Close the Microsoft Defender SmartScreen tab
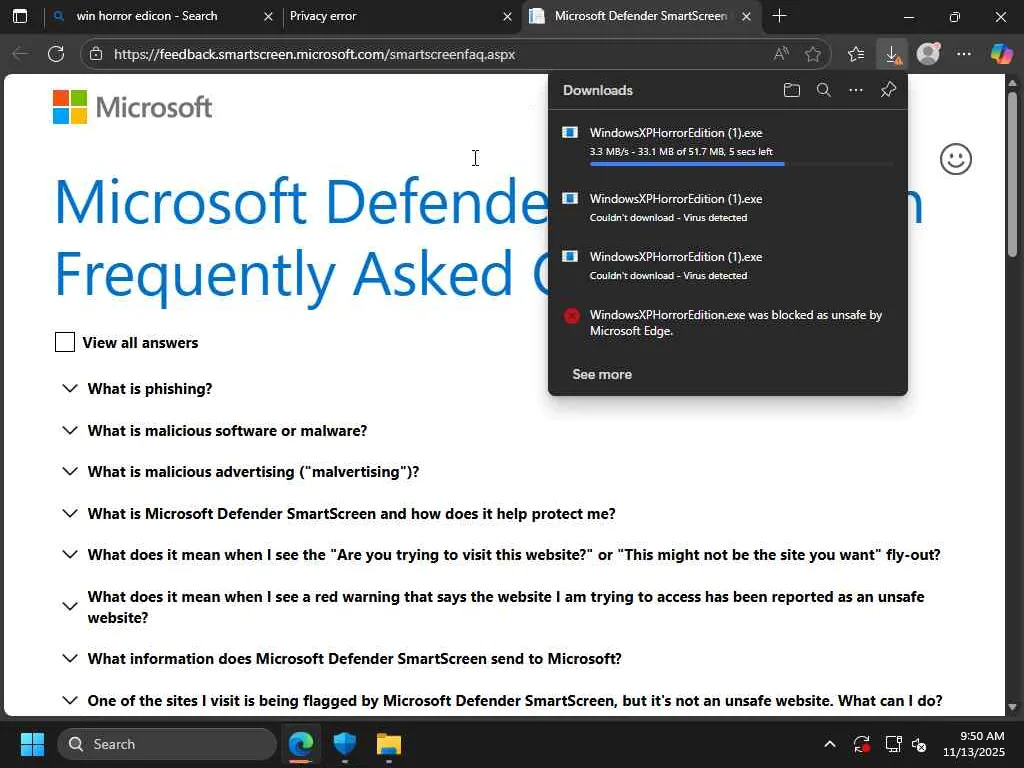The height and width of the screenshot is (768, 1024). click(x=746, y=16)
